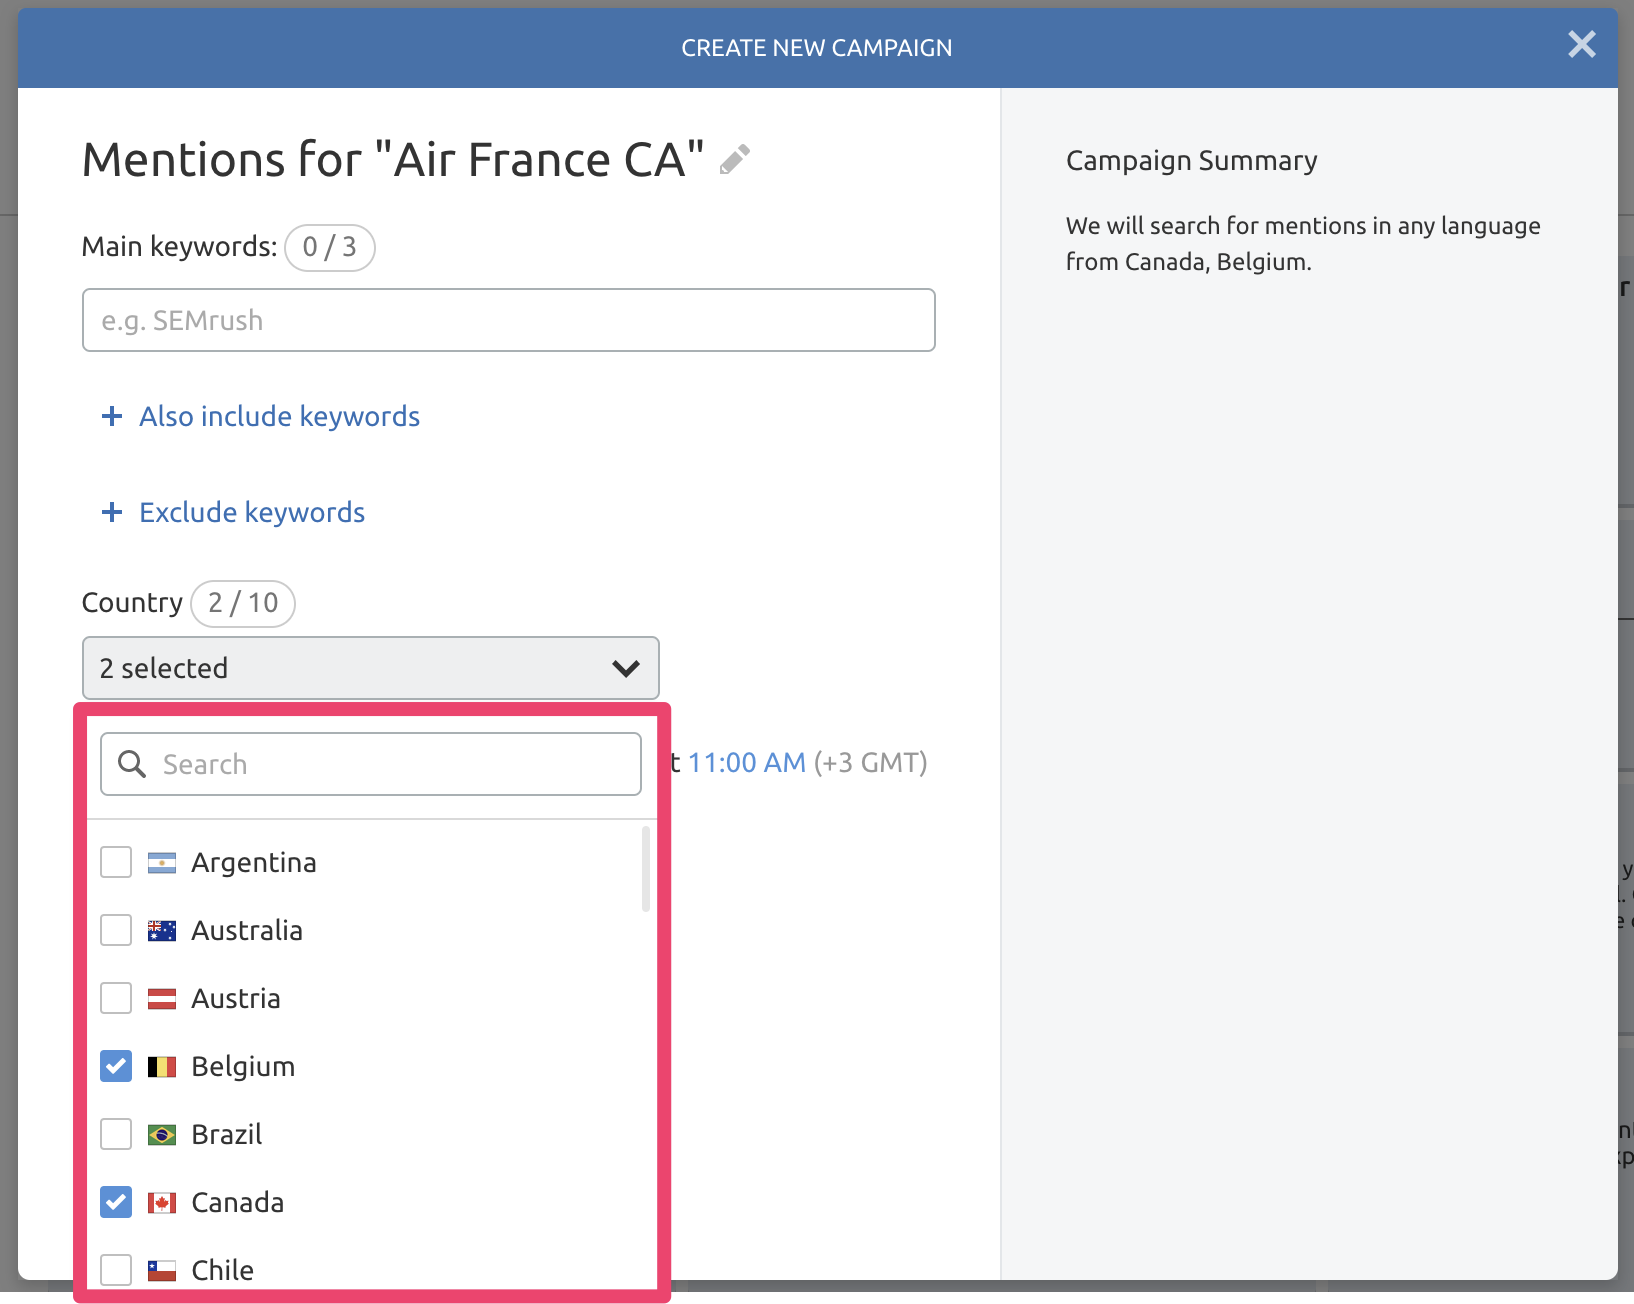Click the Austria flag icon

click(162, 998)
